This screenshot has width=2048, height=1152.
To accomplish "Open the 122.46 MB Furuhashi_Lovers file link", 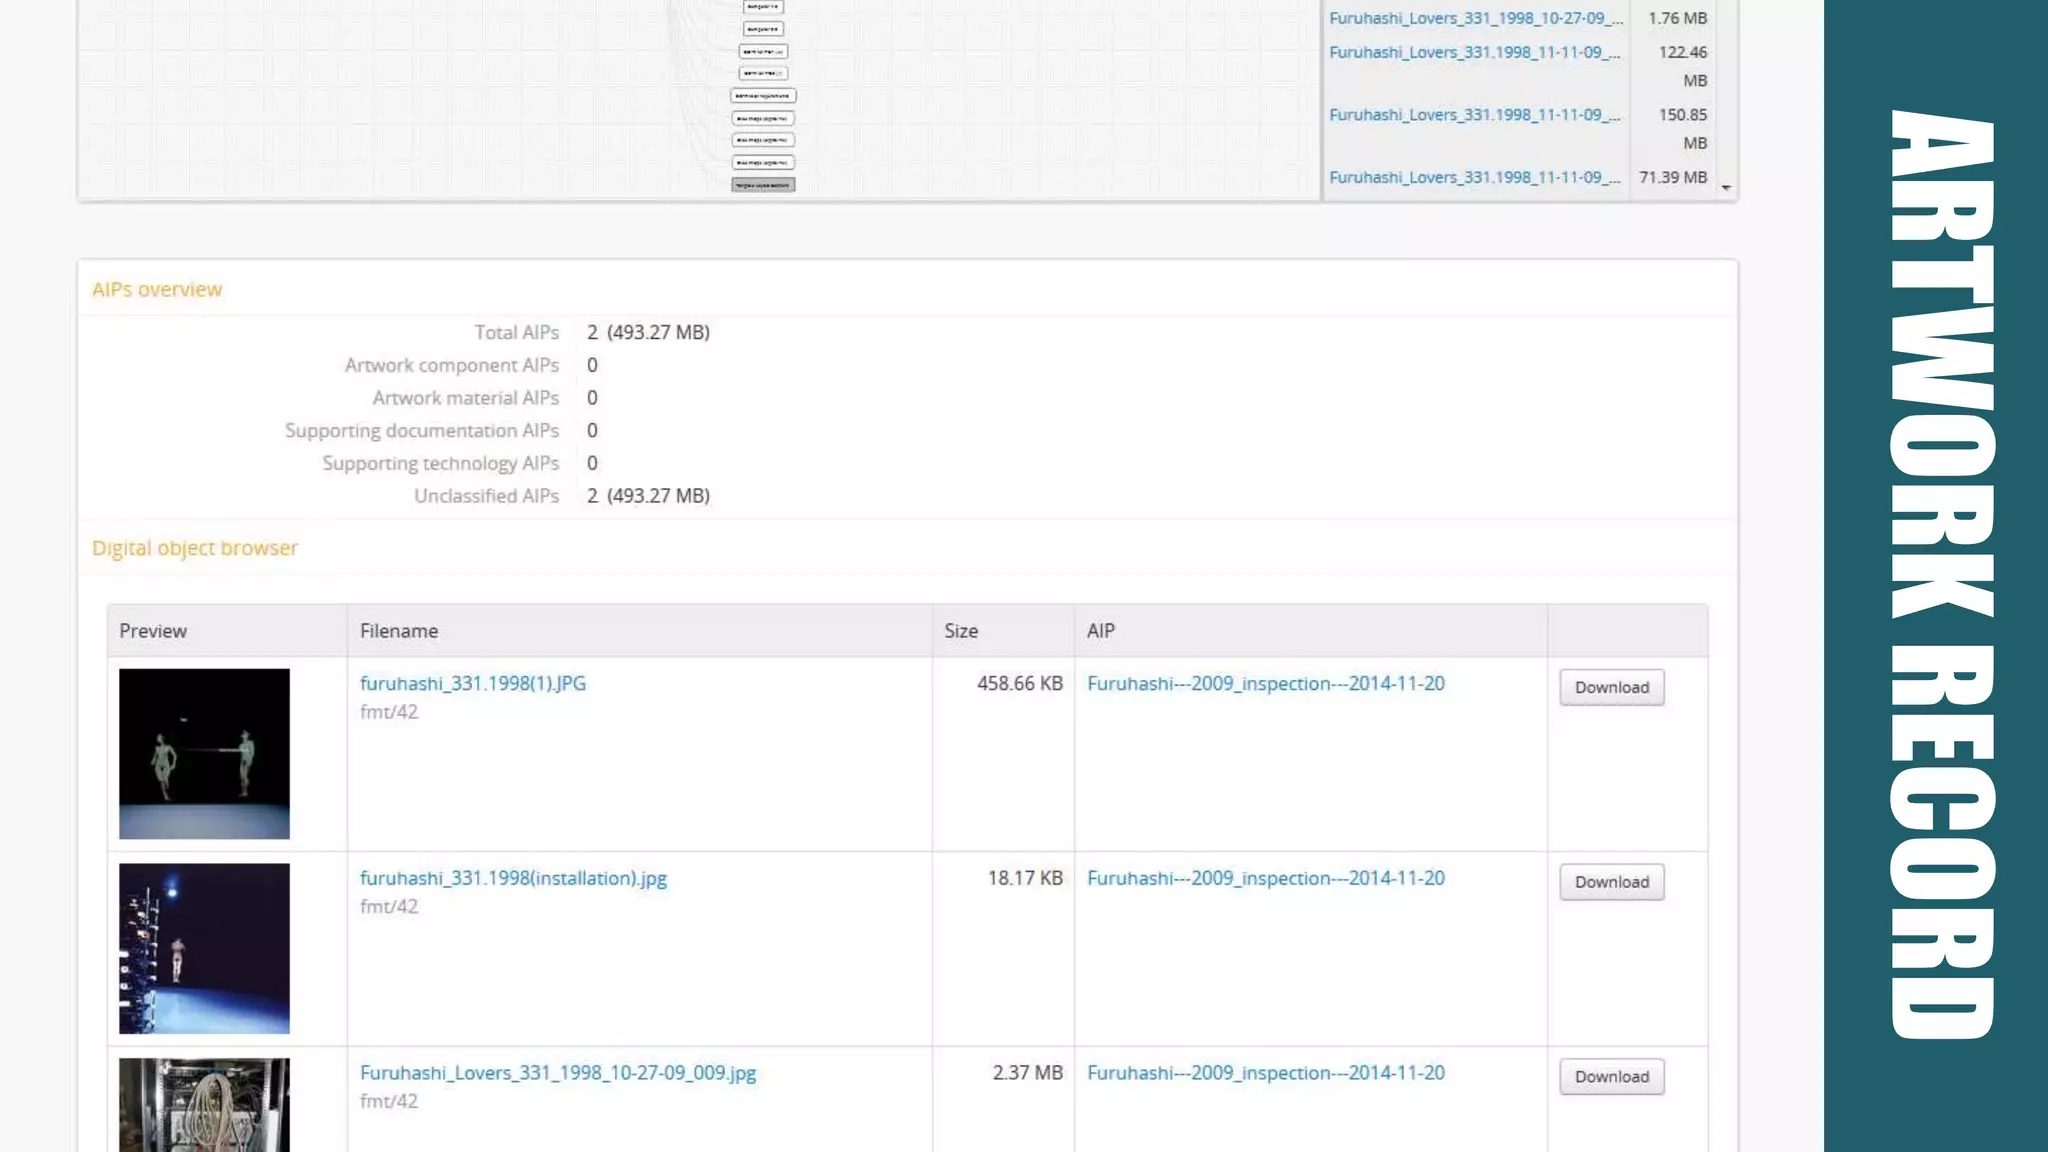I will (x=1475, y=52).
